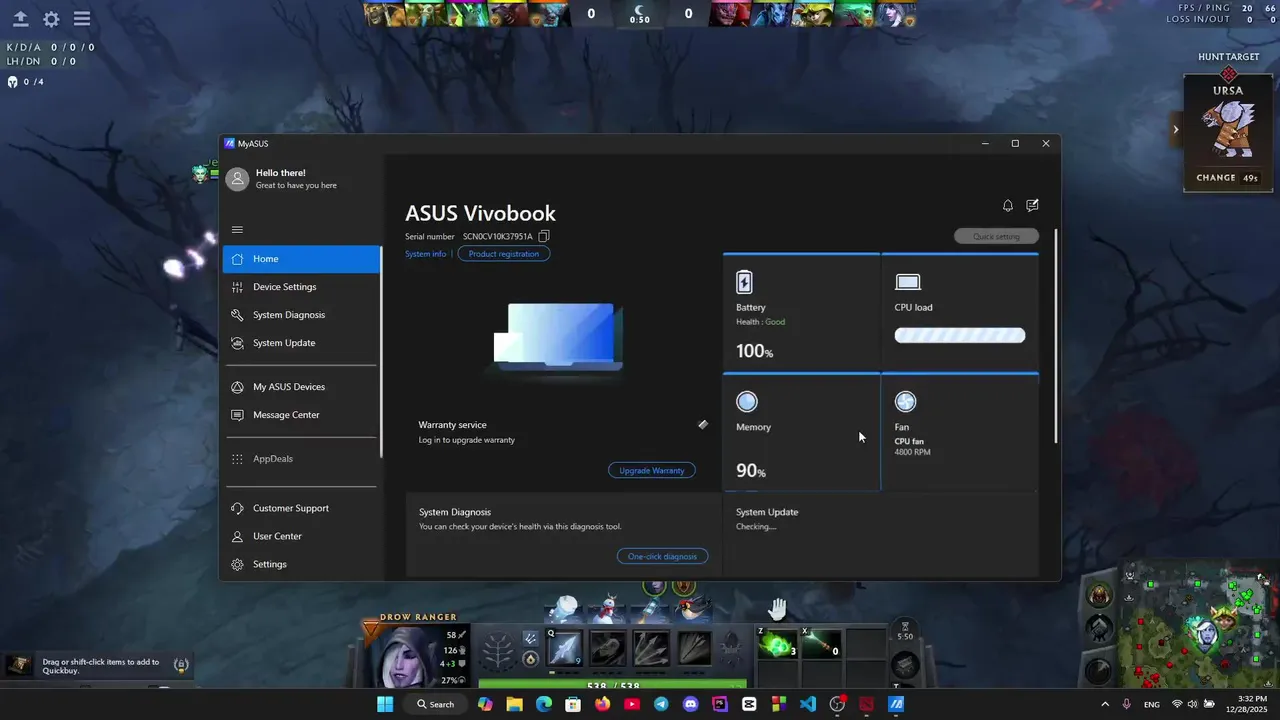Collapse the MyASUS hamburger menu
The width and height of the screenshot is (1280, 720).
(x=237, y=230)
